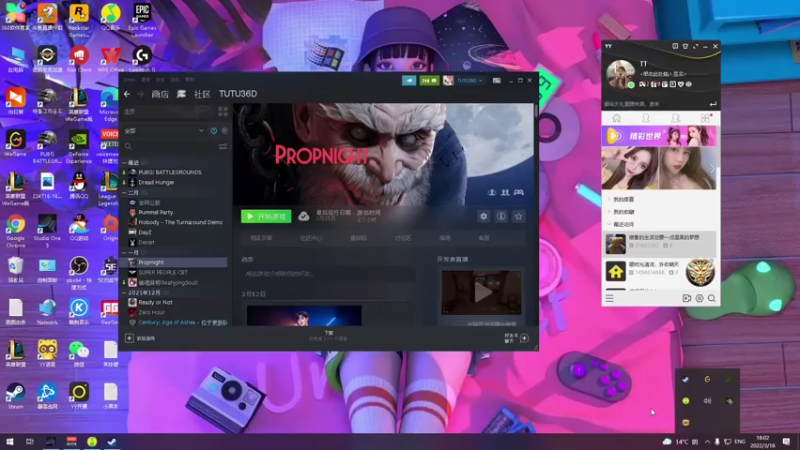The height and width of the screenshot is (450, 800).
Task: Play the developer broadcast video thumbnail
Action: coord(482,292)
